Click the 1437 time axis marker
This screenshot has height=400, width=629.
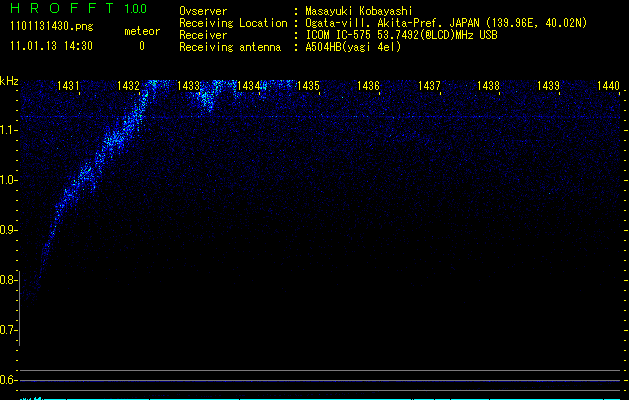[x=429, y=85]
